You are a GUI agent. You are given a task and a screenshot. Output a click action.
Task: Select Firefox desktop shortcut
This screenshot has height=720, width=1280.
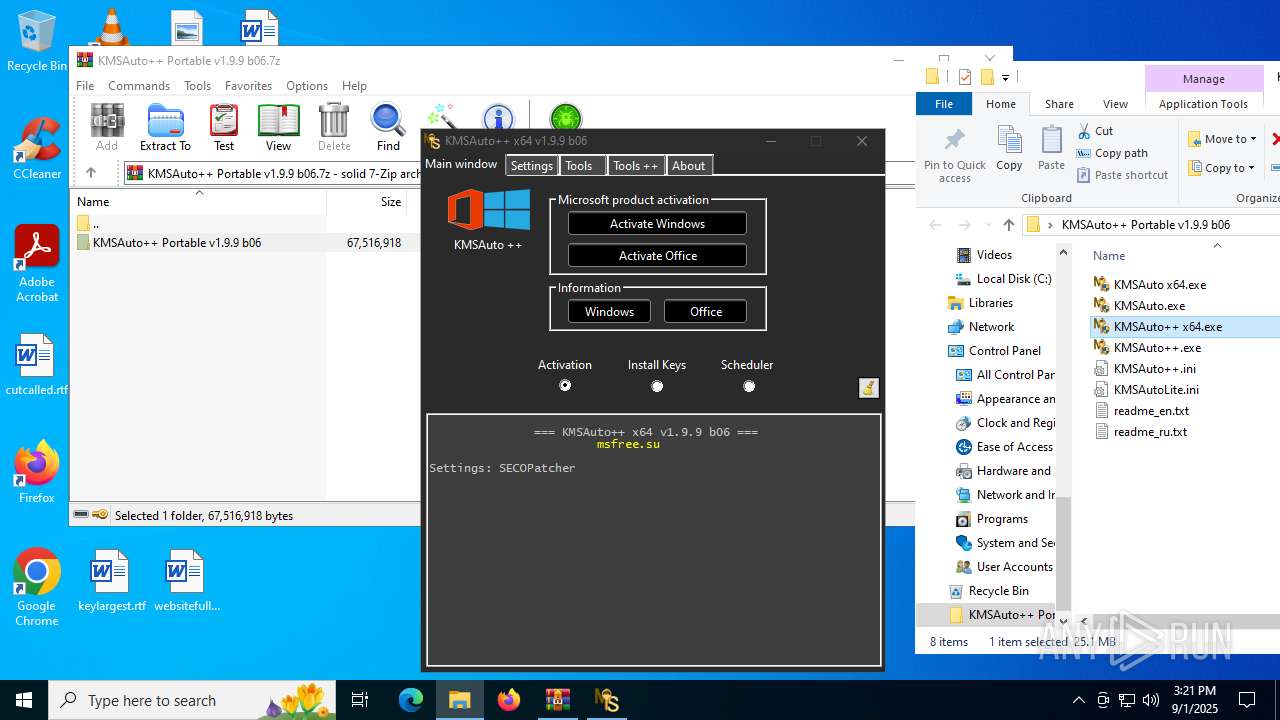click(37, 473)
